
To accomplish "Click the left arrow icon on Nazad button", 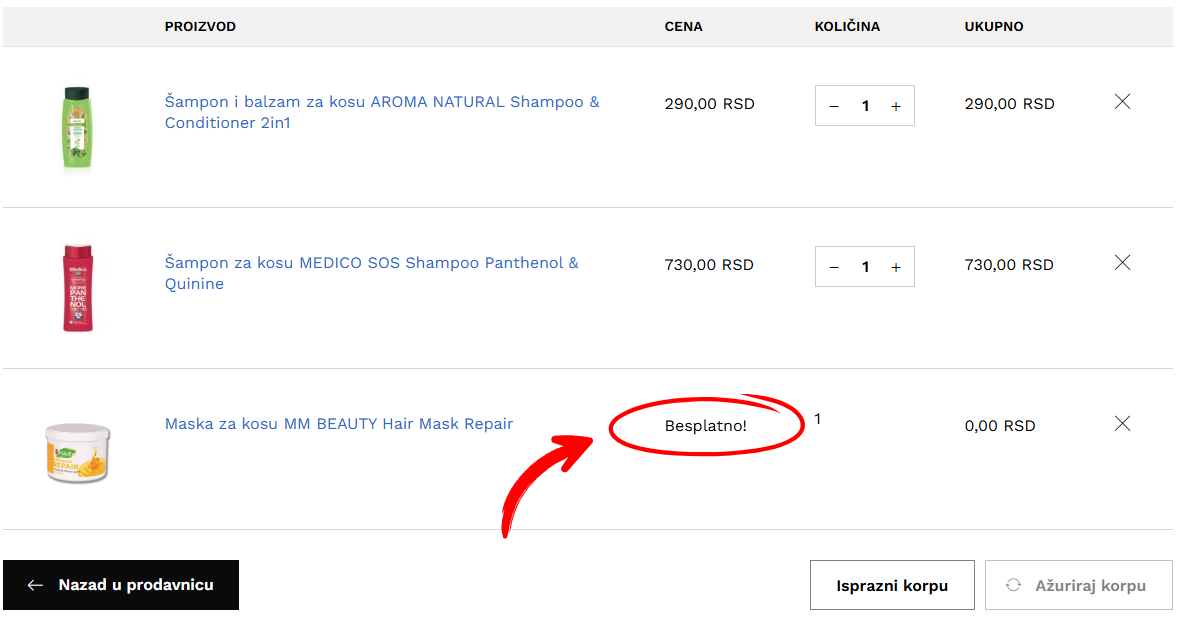I will click(x=35, y=586).
